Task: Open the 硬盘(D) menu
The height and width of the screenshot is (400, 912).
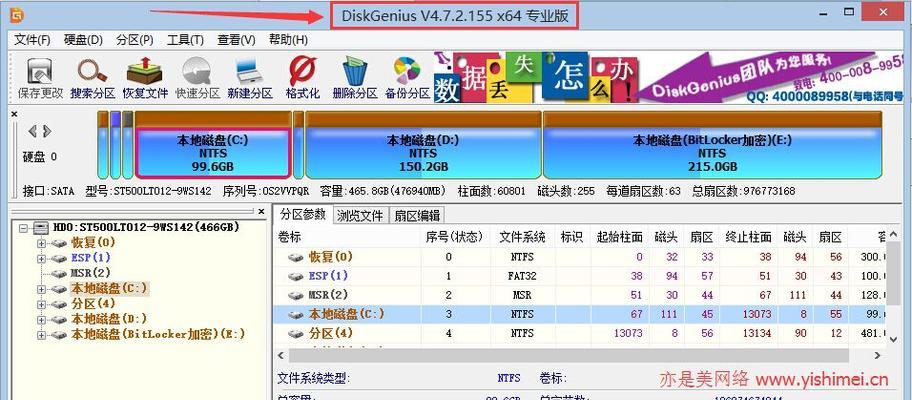Action: tap(83, 40)
